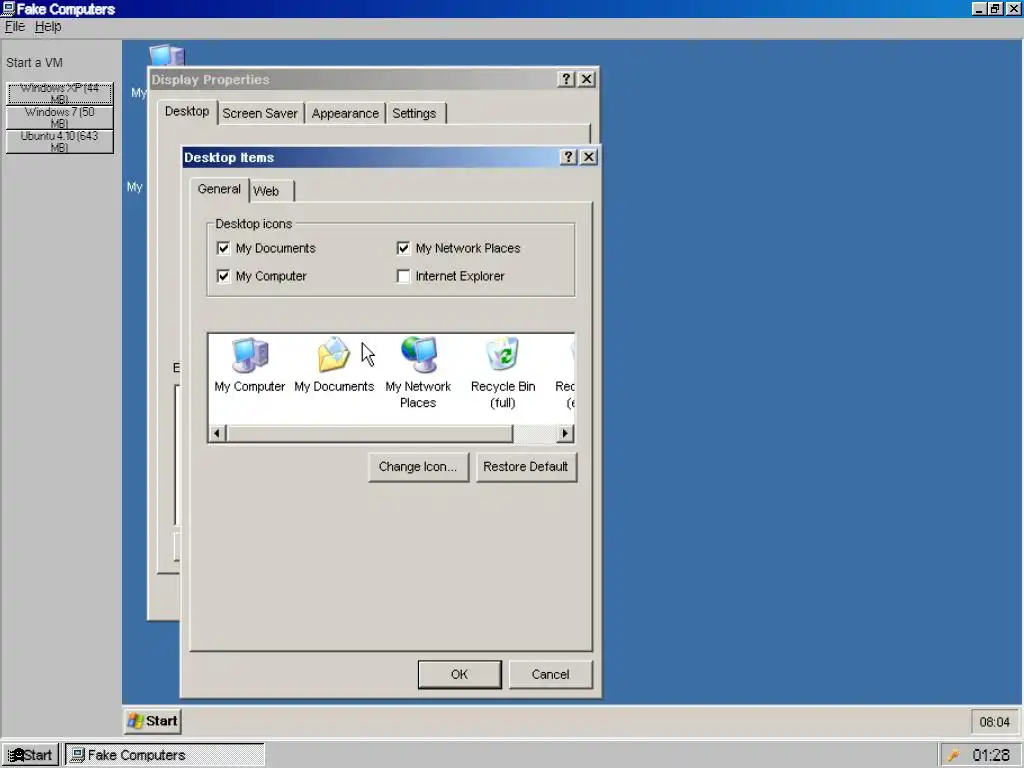Switch to the Web tab
Image resolution: width=1024 pixels, height=768 pixels.
click(x=271, y=191)
